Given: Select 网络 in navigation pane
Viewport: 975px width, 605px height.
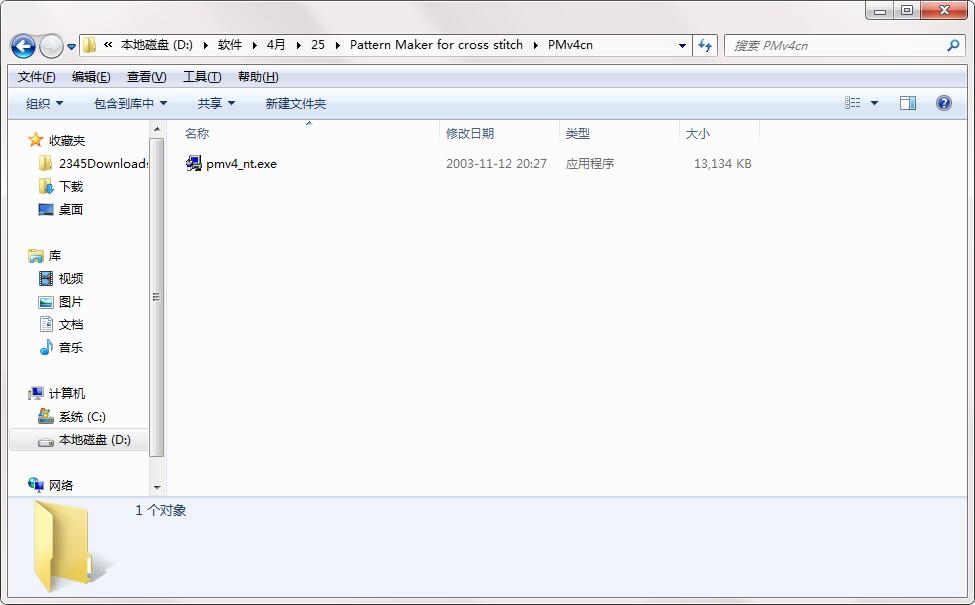Looking at the screenshot, I should click(61, 486).
